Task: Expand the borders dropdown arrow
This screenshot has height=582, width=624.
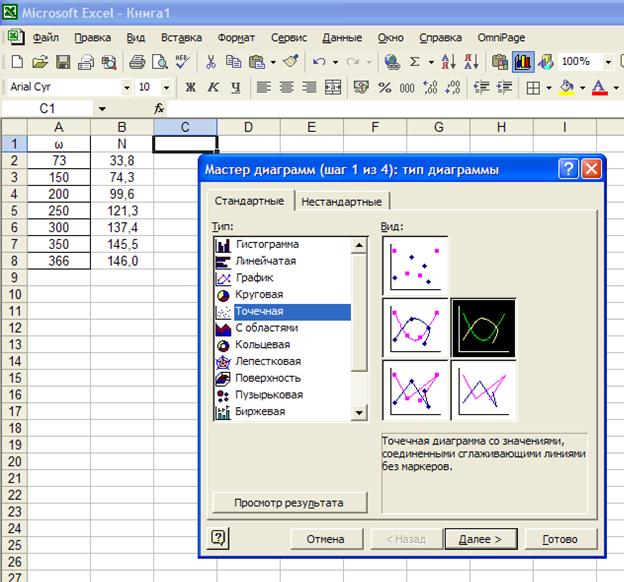Action: (549, 87)
